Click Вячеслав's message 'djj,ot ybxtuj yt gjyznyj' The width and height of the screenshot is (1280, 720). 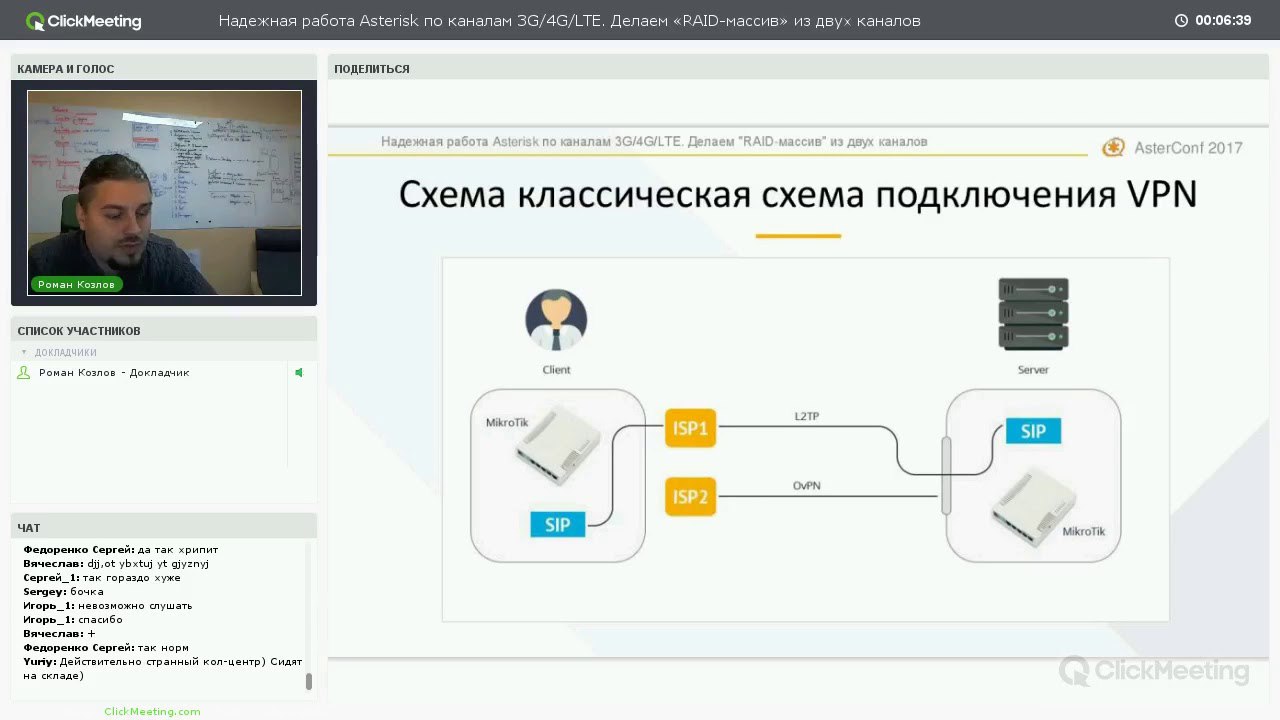tap(147, 563)
